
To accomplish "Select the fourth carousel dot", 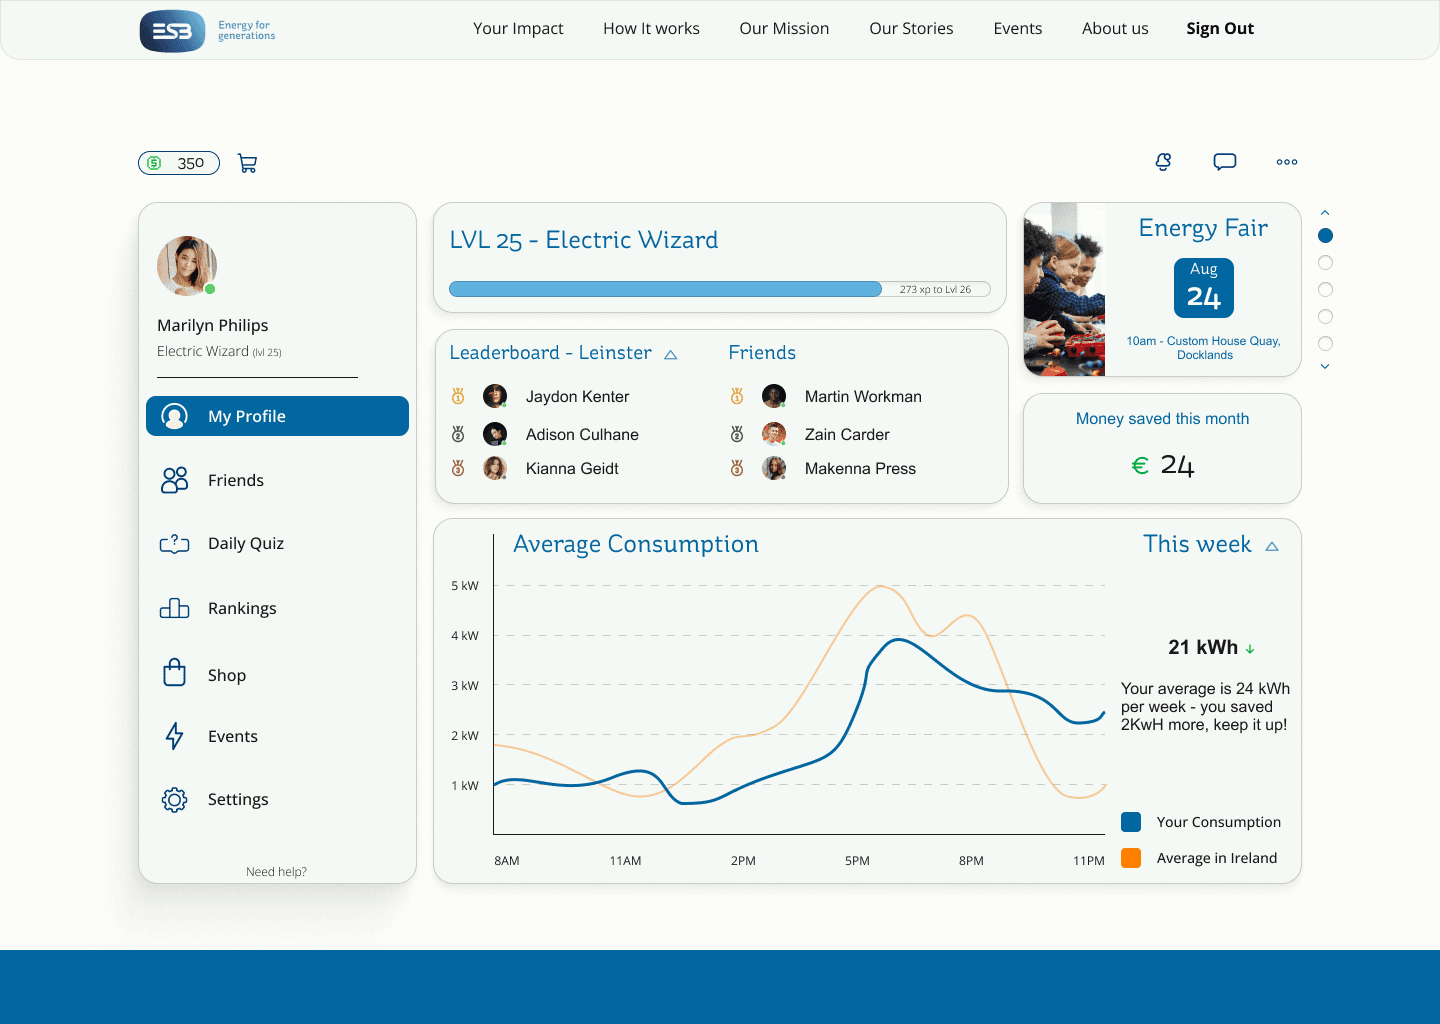I will point(1326,317).
